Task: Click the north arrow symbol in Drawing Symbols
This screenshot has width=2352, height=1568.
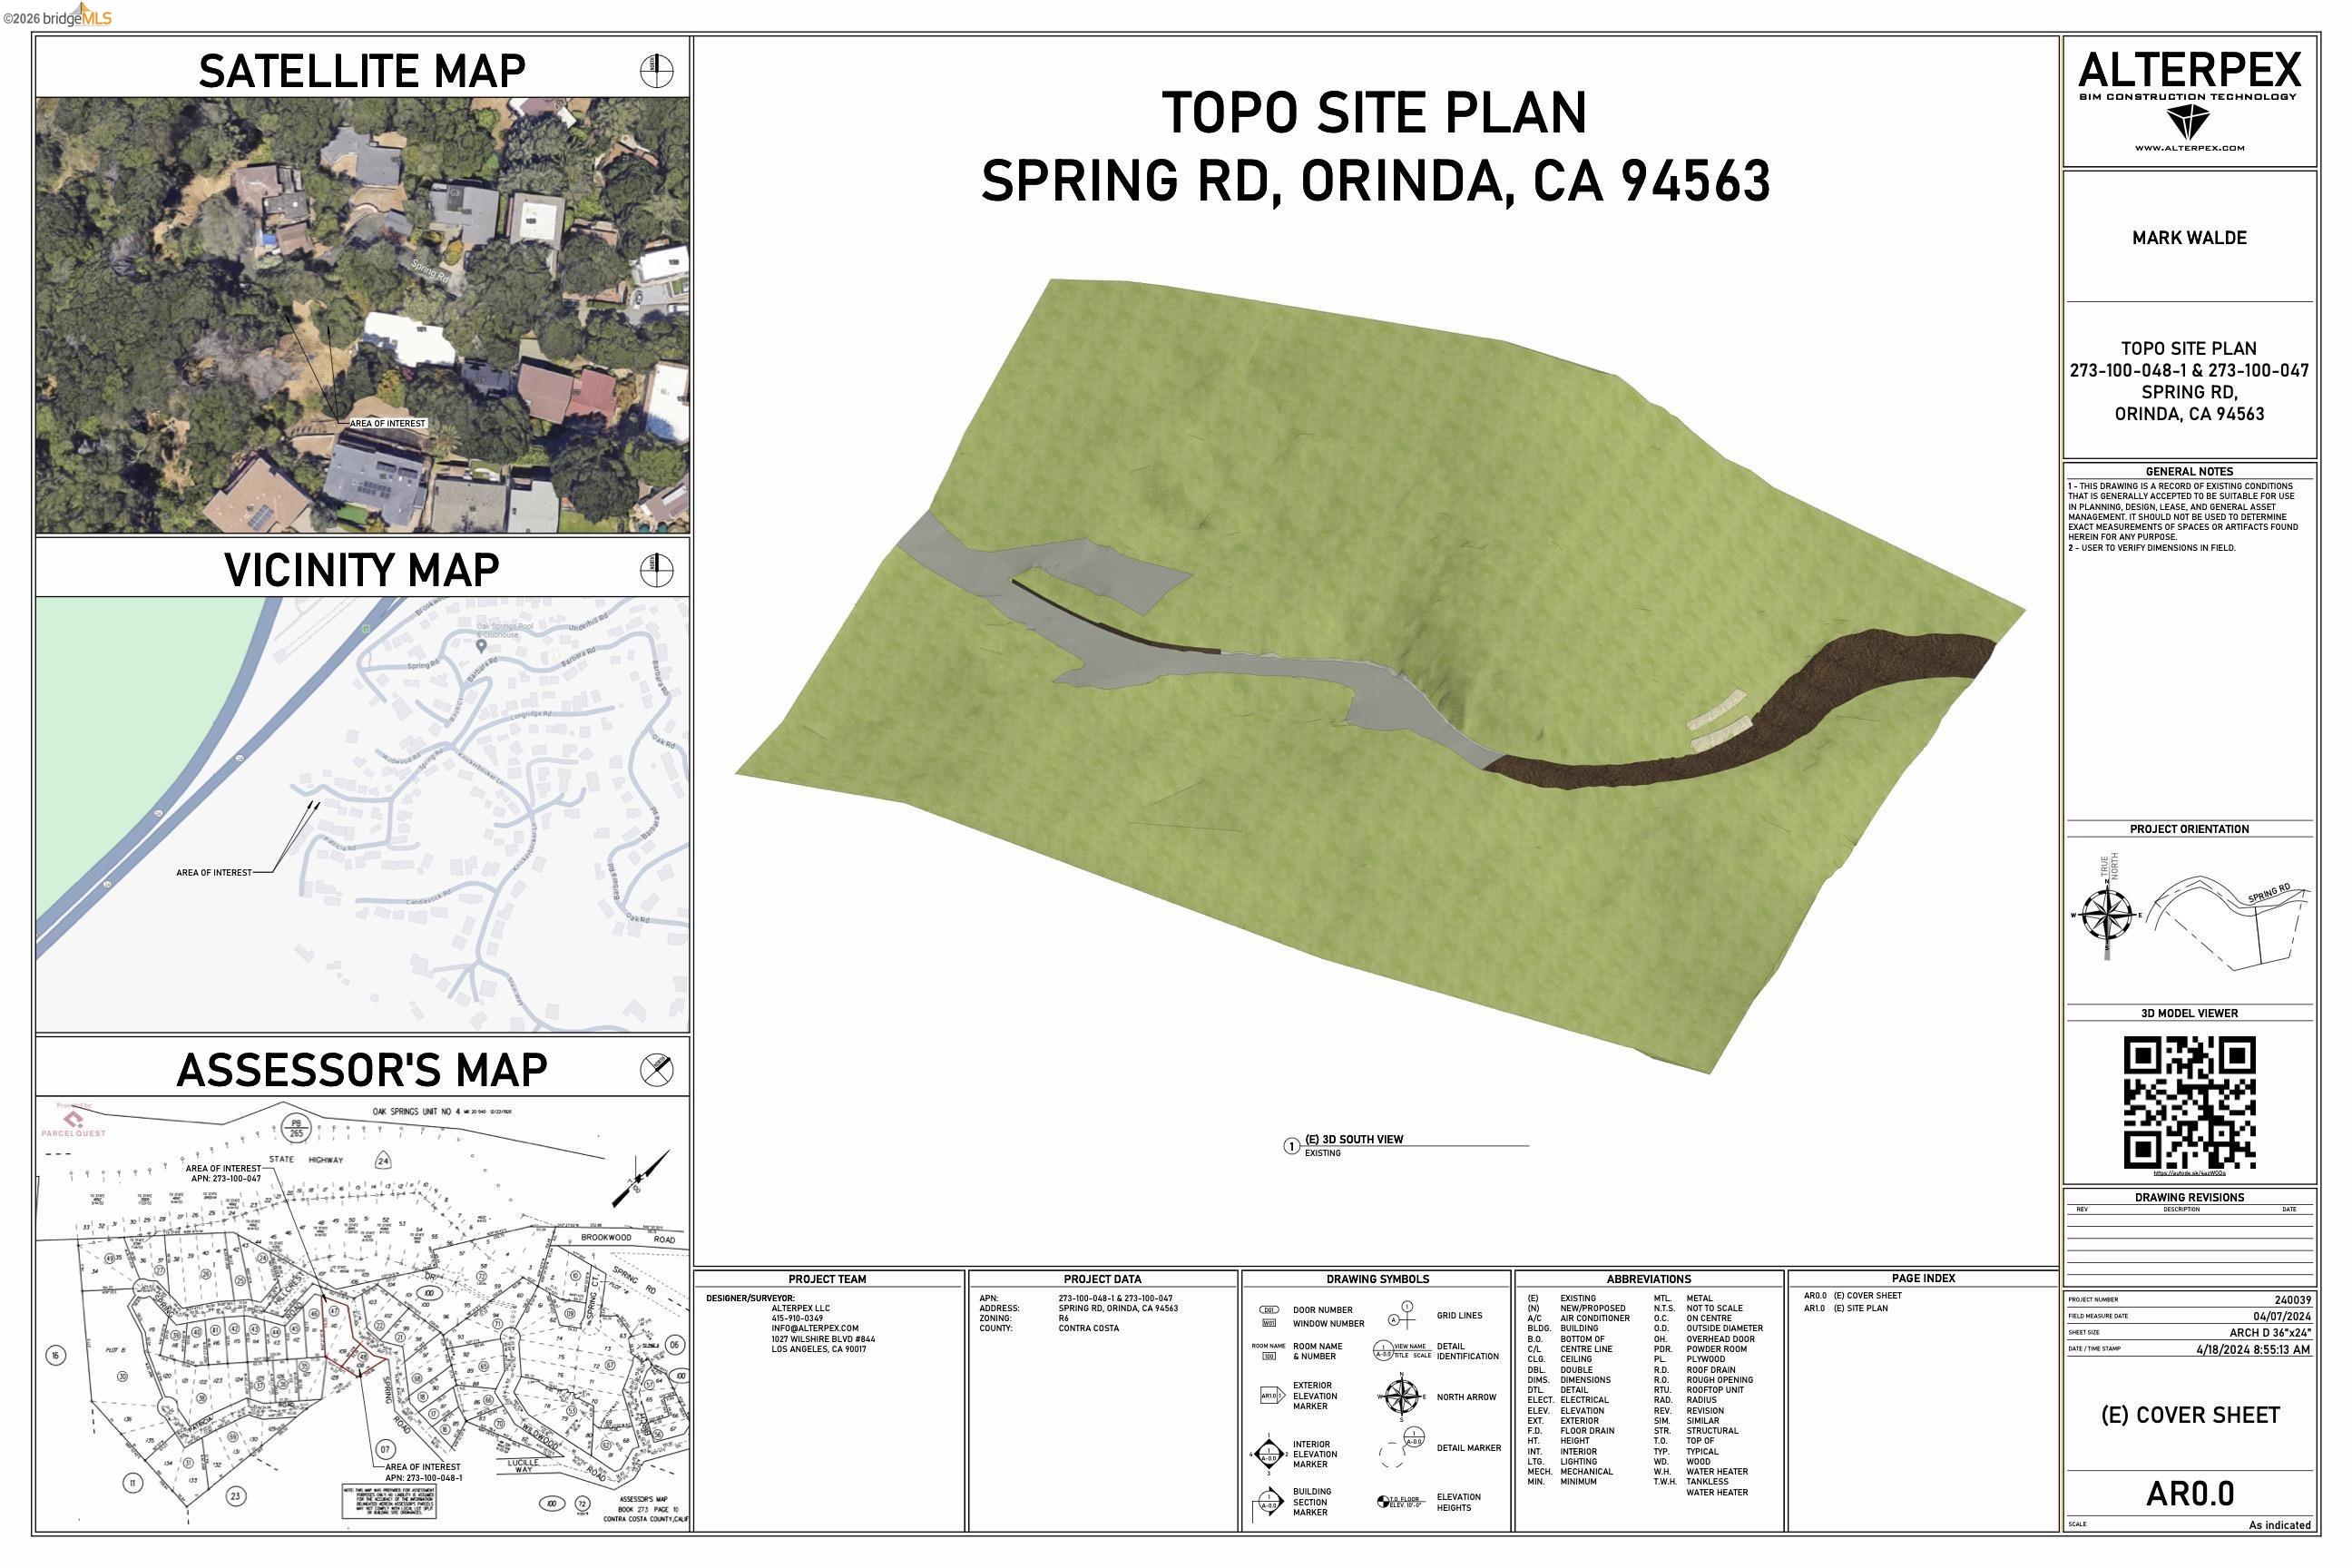Action: point(1402,1396)
